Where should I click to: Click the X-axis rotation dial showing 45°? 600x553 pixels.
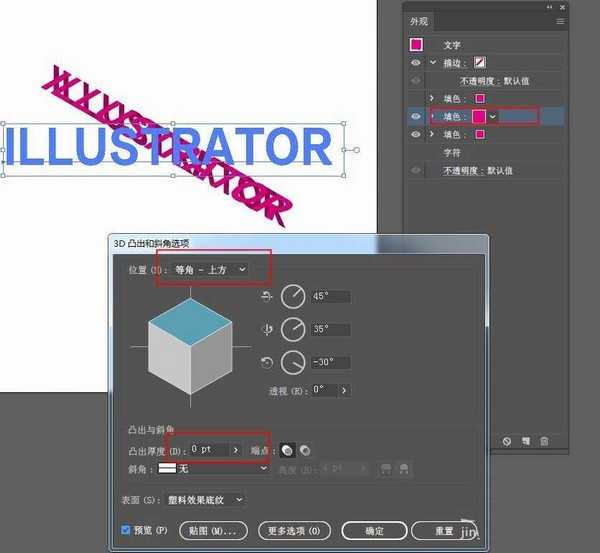[x=292, y=296]
